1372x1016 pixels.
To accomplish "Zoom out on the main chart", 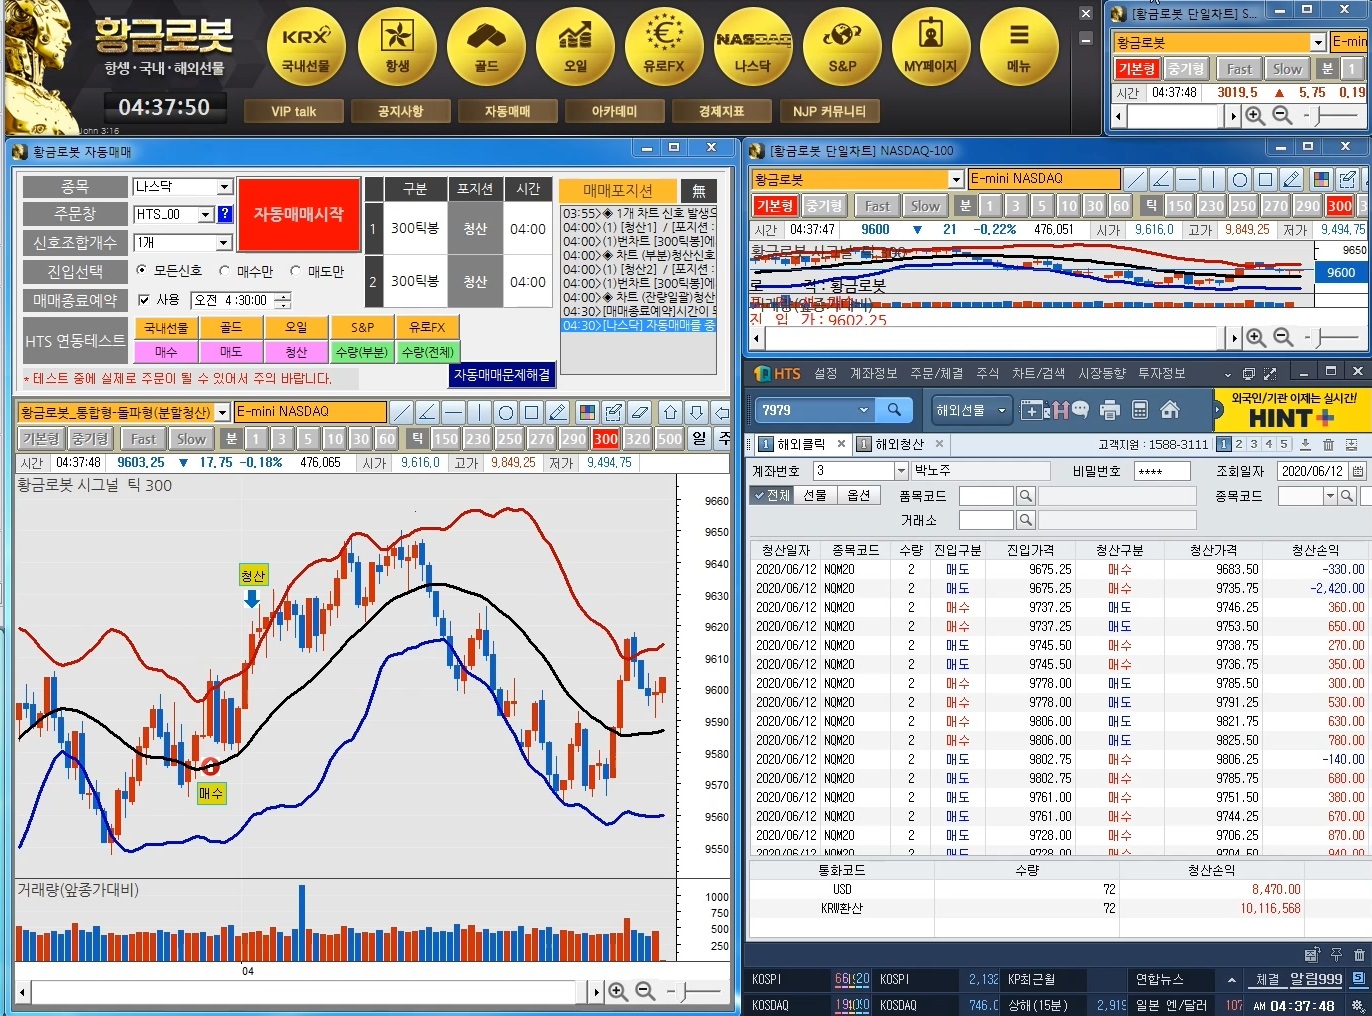I will 645,991.
